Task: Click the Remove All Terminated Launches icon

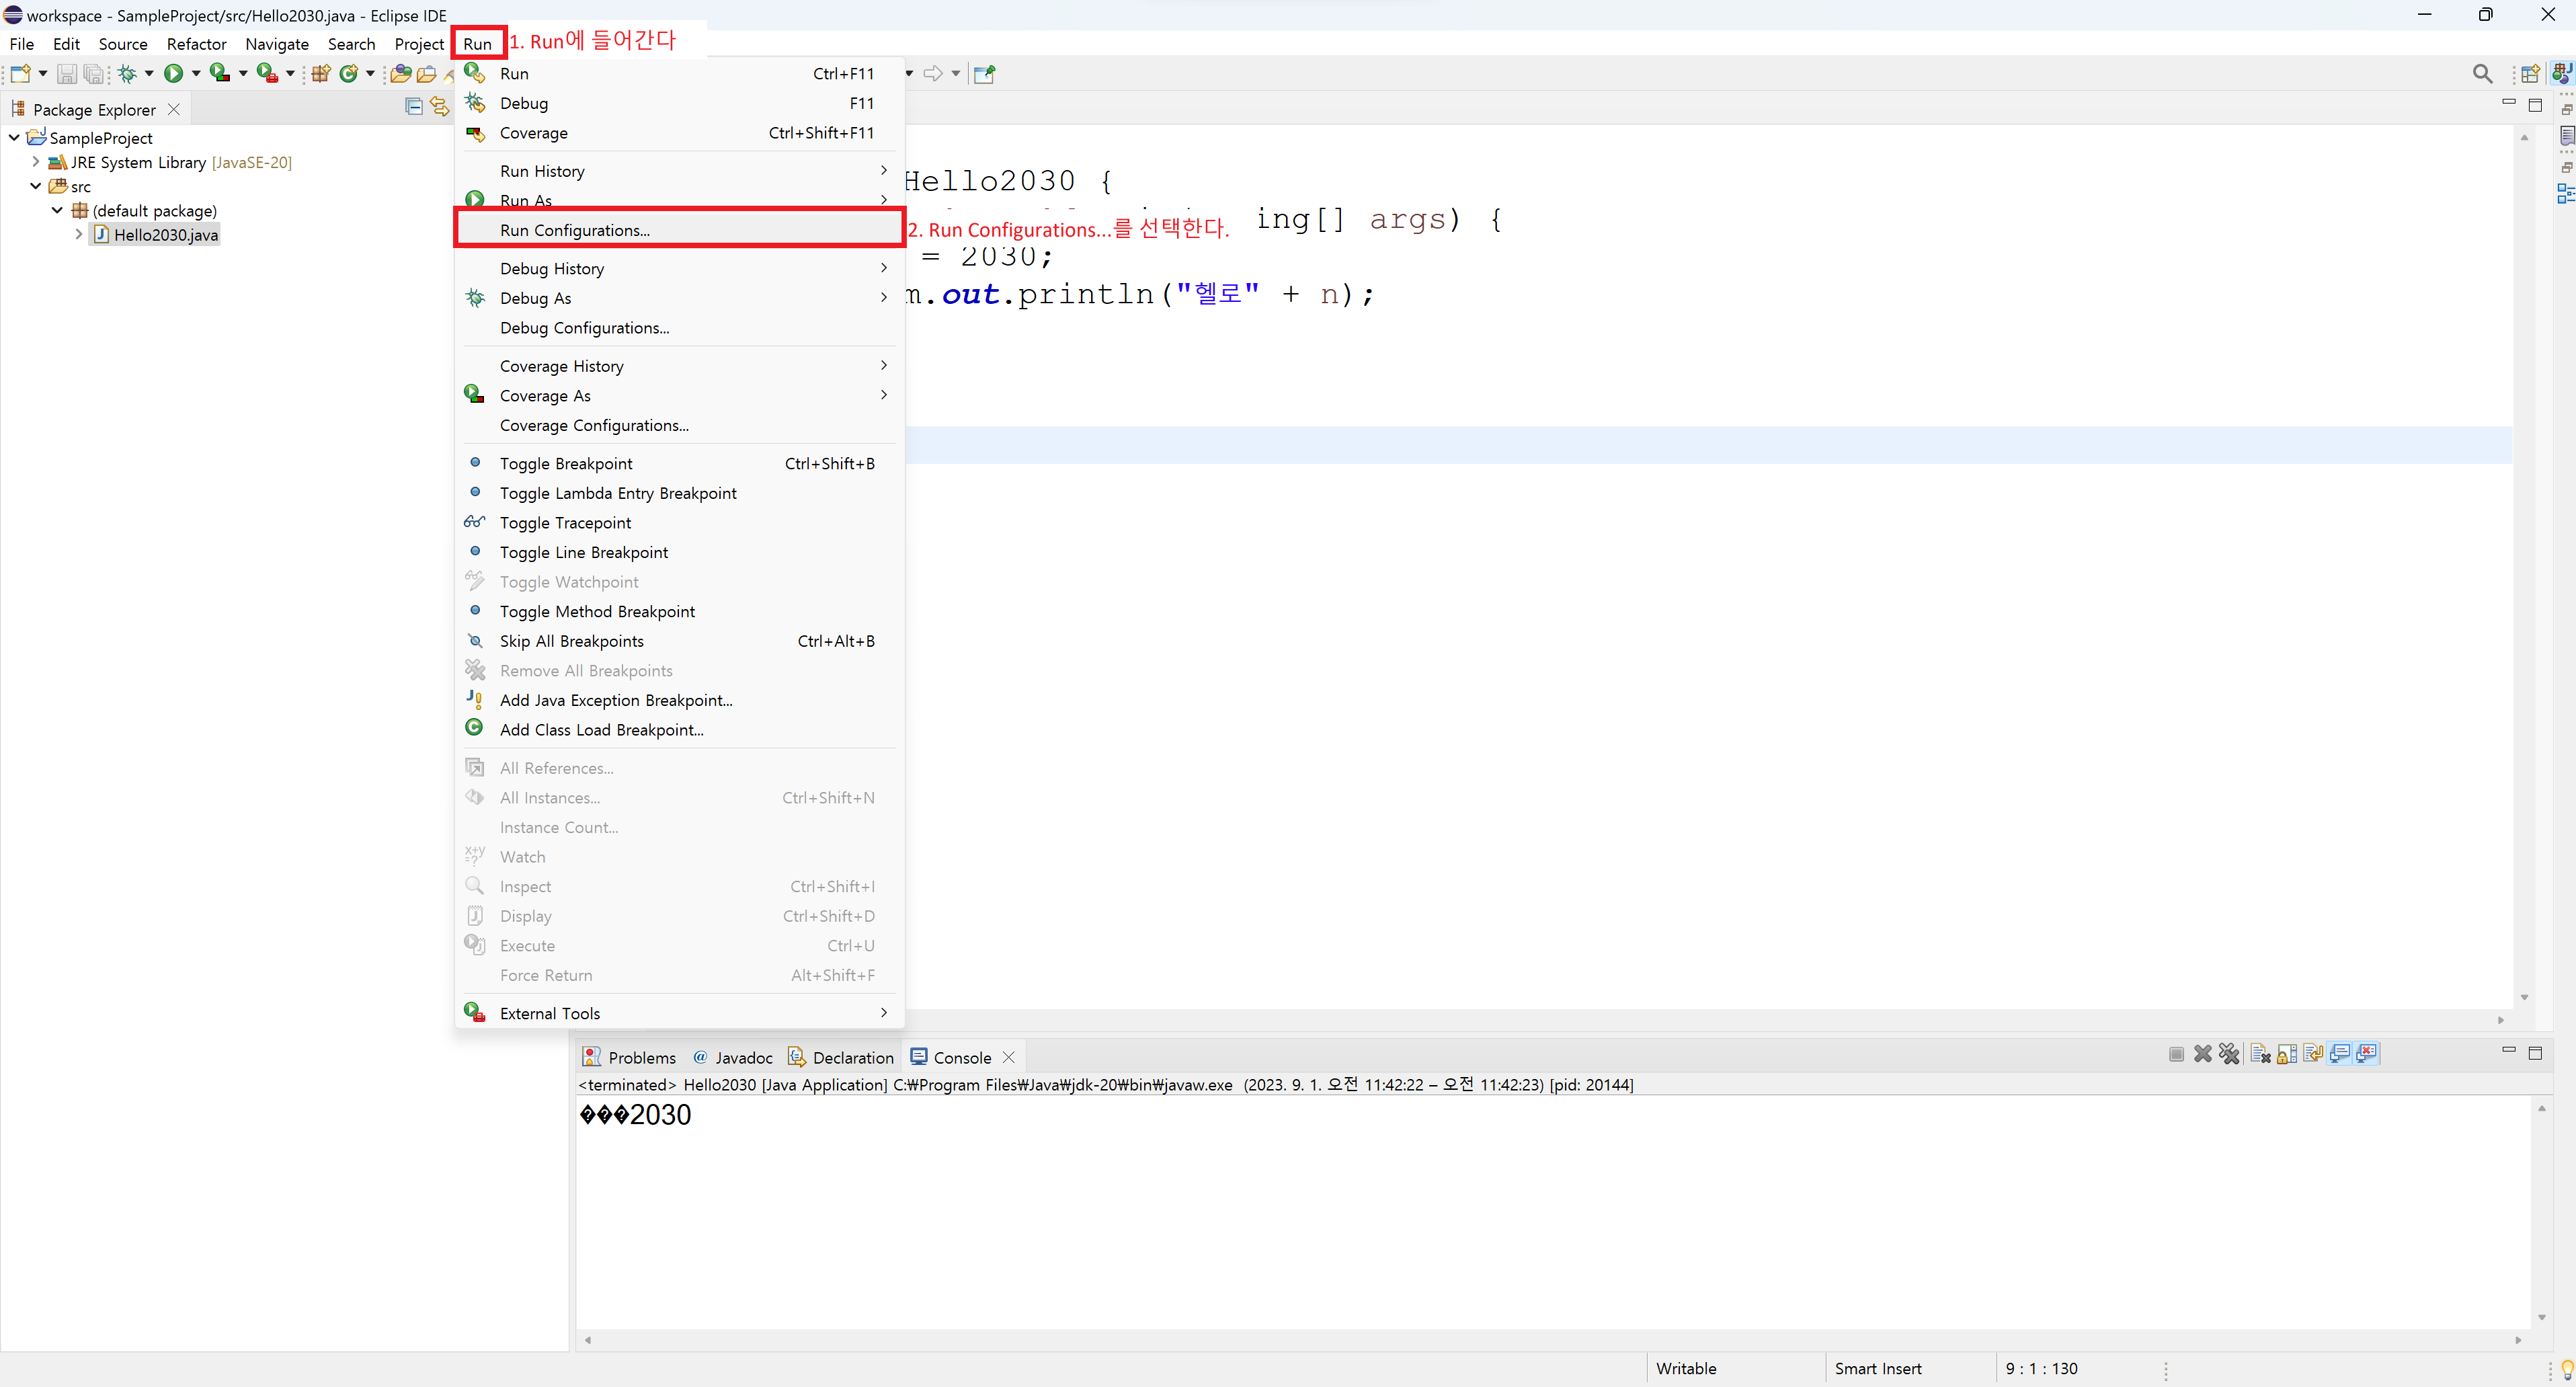Action: tap(2229, 1054)
